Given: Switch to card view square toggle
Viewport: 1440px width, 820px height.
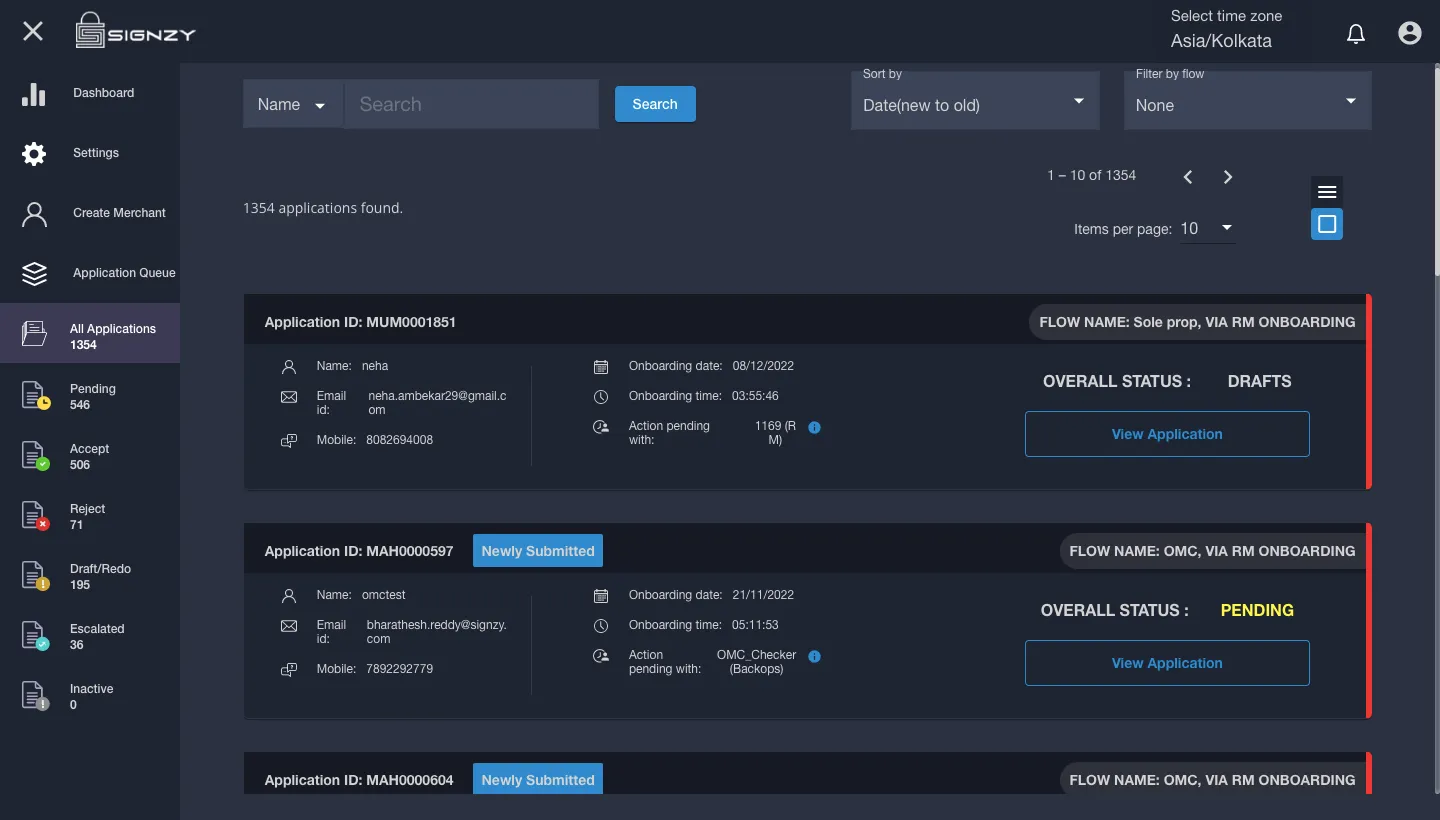Looking at the screenshot, I should click(1327, 224).
